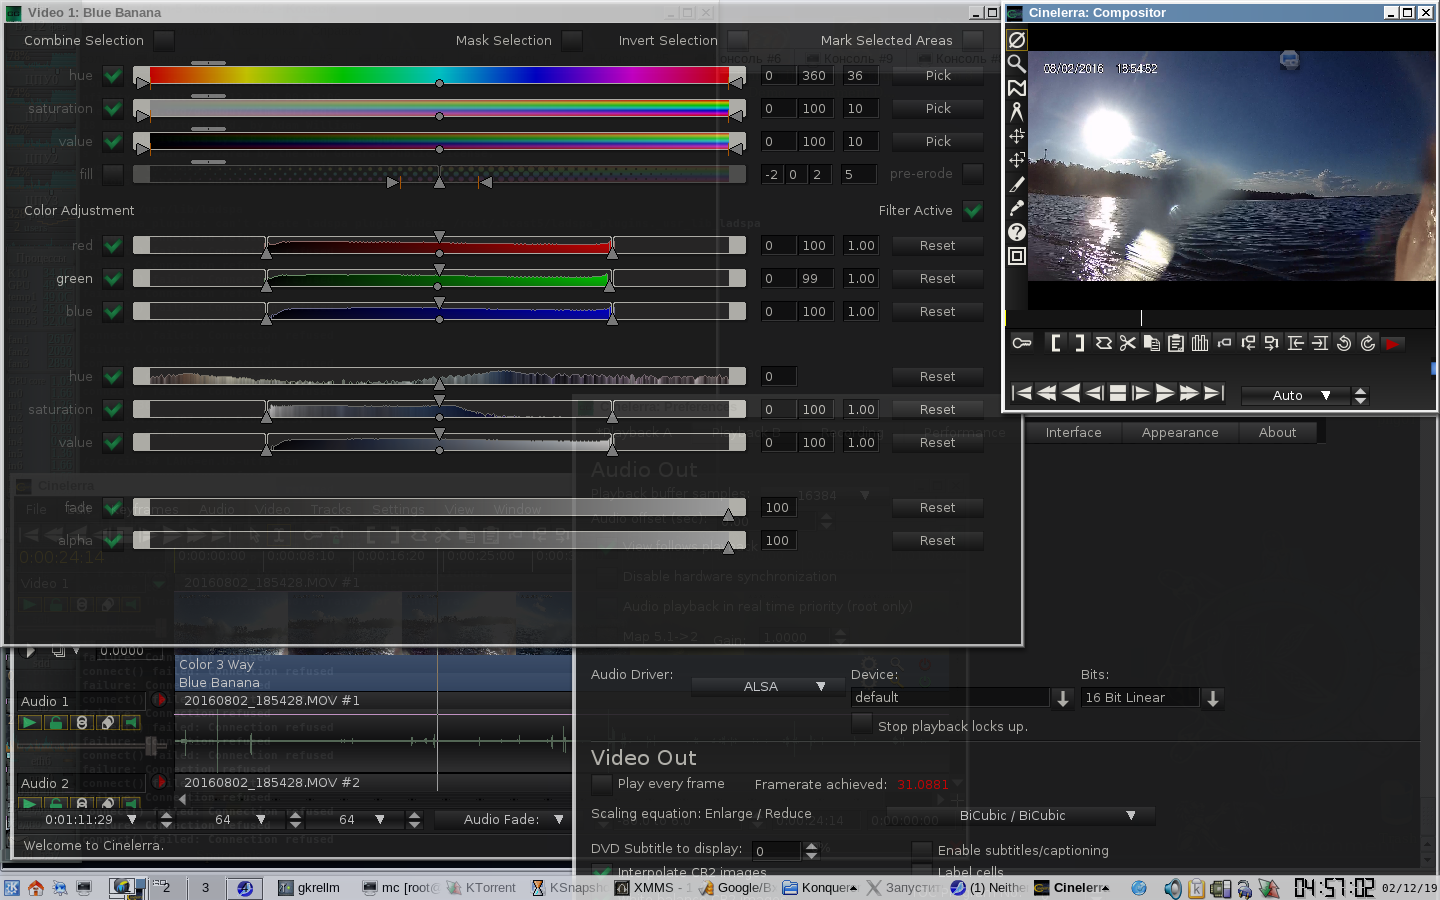1440x900 pixels.
Task: Jump to start in Compositor transport
Action: pos(1022,393)
